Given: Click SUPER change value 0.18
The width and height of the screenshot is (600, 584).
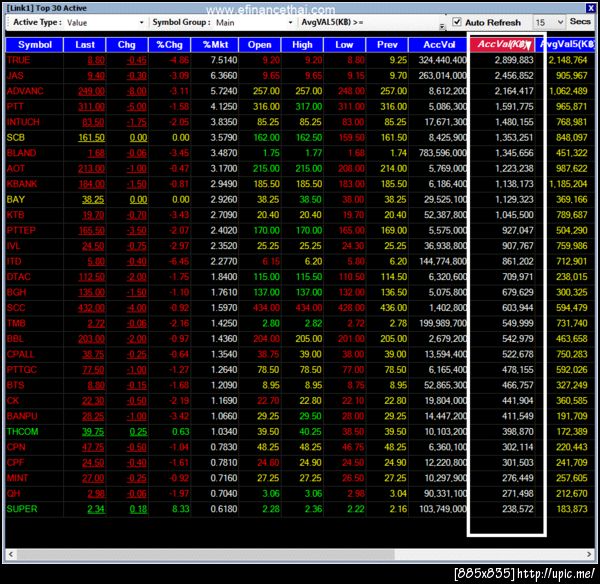Looking at the screenshot, I should point(138,509).
